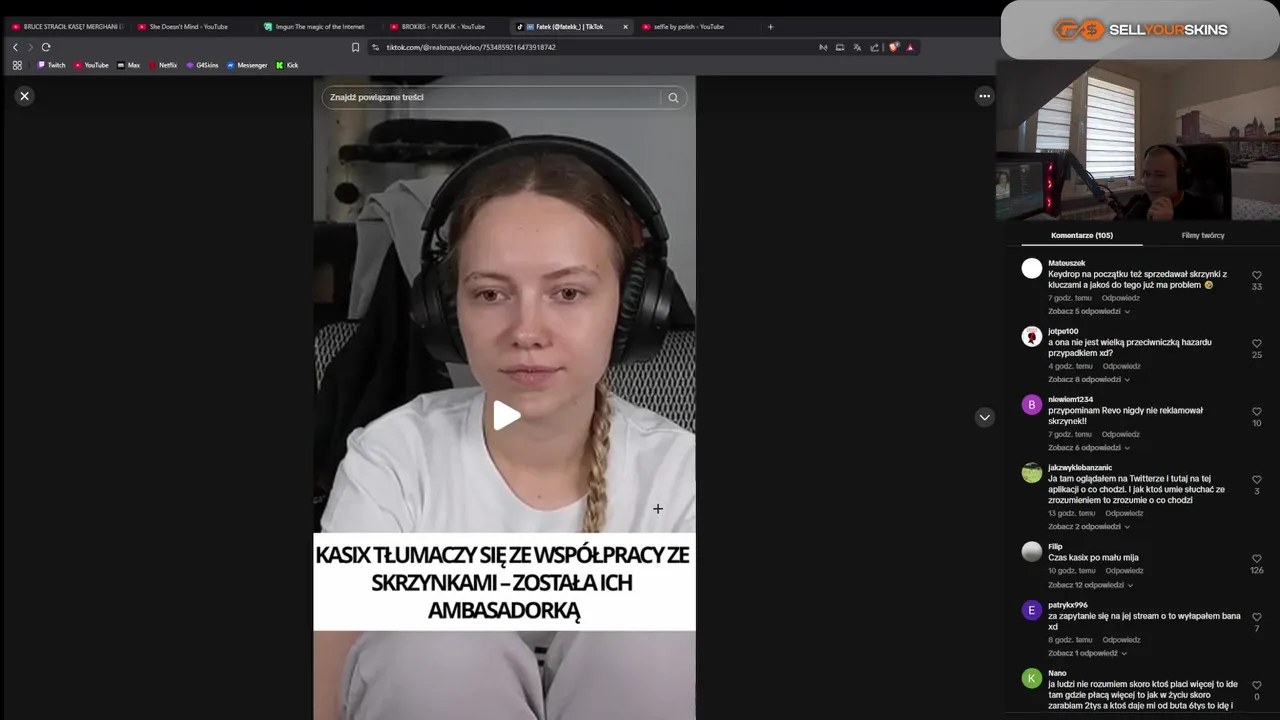Expand 'Zobacz 2 odpowiedzi' under jakzwyklebanzanic
Image resolution: width=1280 pixels, height=720 pixels.
tap(1089, 526)
